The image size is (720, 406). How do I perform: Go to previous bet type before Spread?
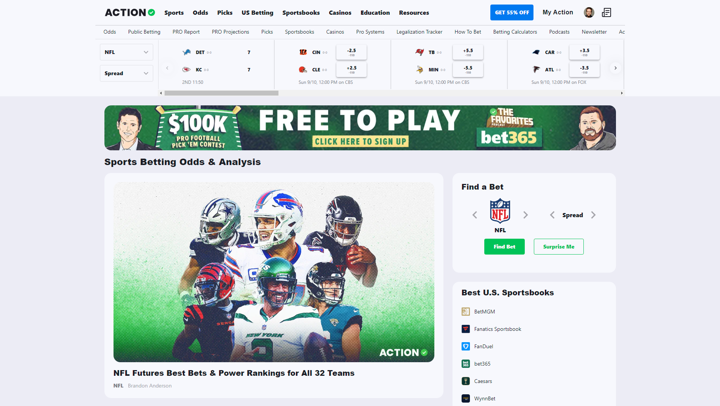coord(552,215)
